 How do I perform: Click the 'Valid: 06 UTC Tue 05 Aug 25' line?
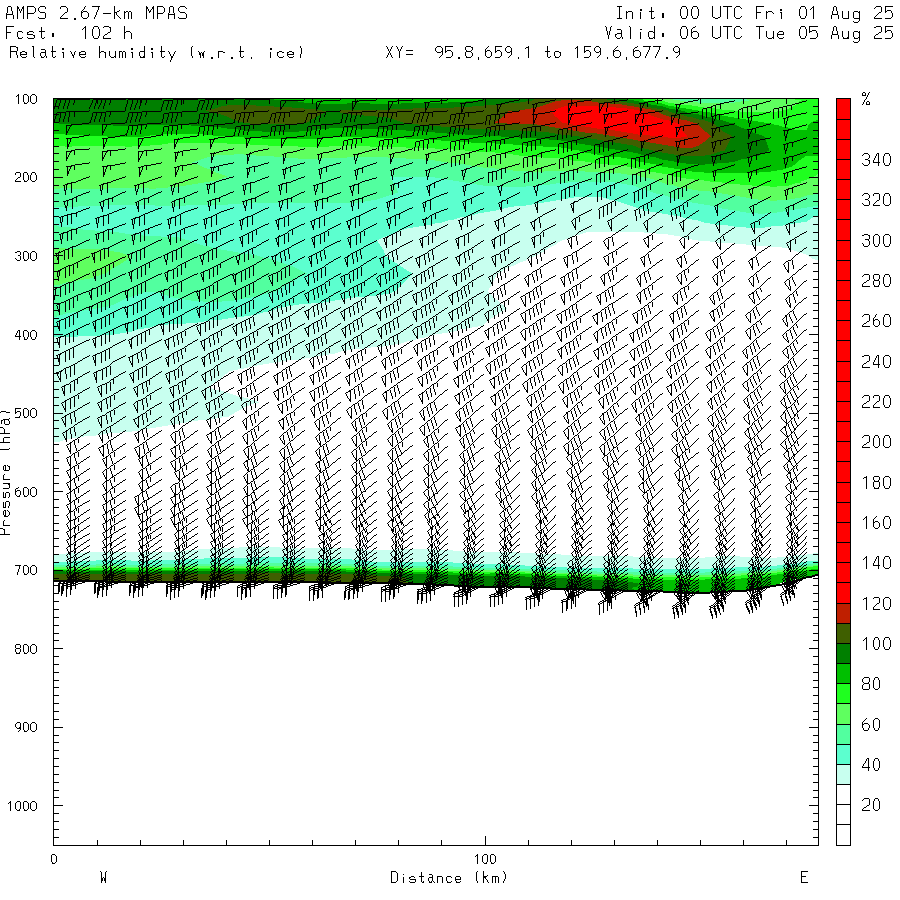[749, 33]
